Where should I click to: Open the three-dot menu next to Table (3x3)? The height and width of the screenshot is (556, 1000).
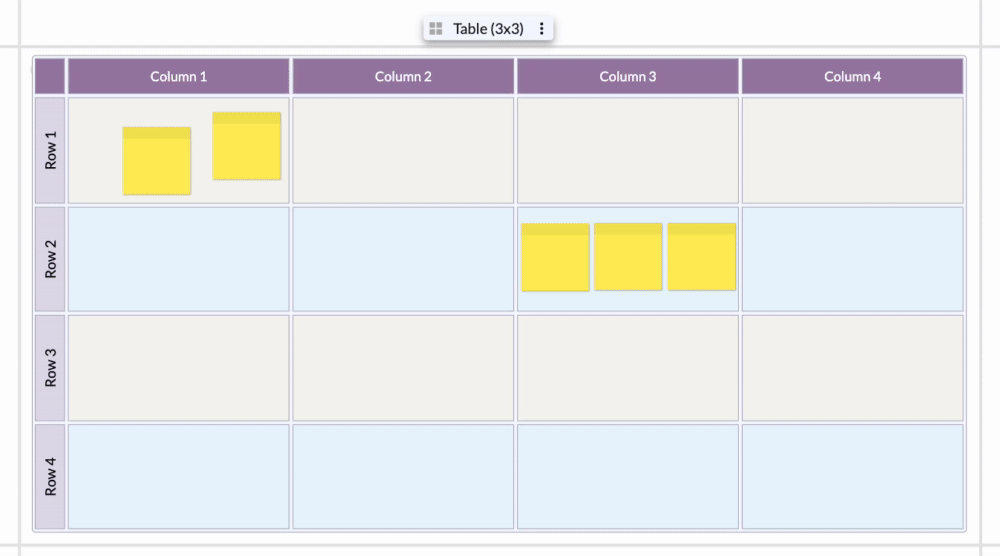(x=541, y=29)
